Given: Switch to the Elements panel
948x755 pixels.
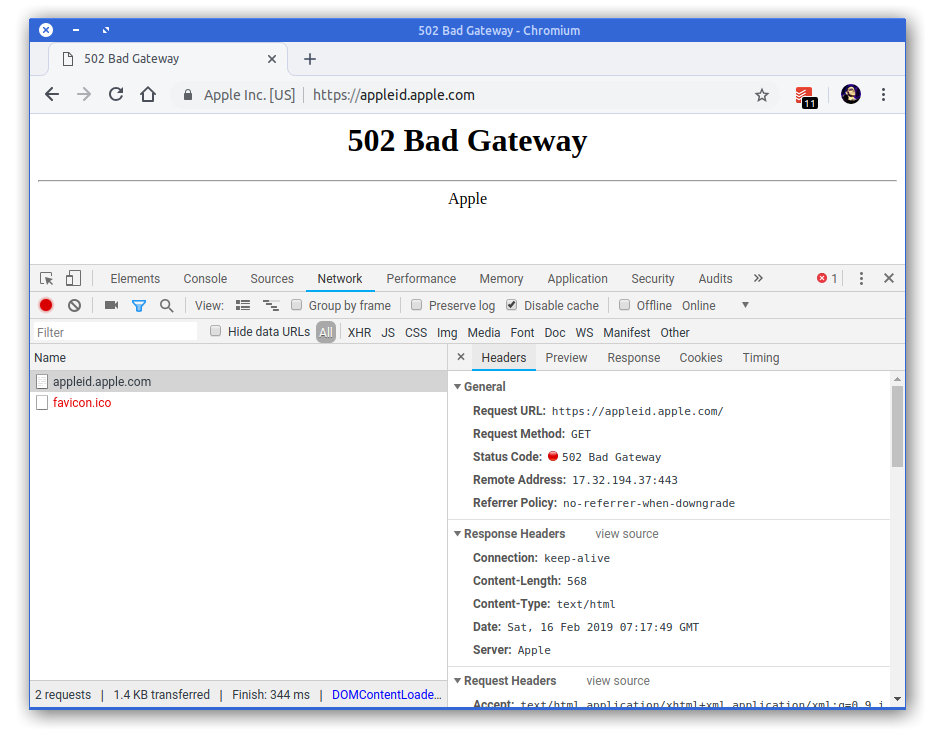Looking at the screenshot, I should (x=135, y=279).
